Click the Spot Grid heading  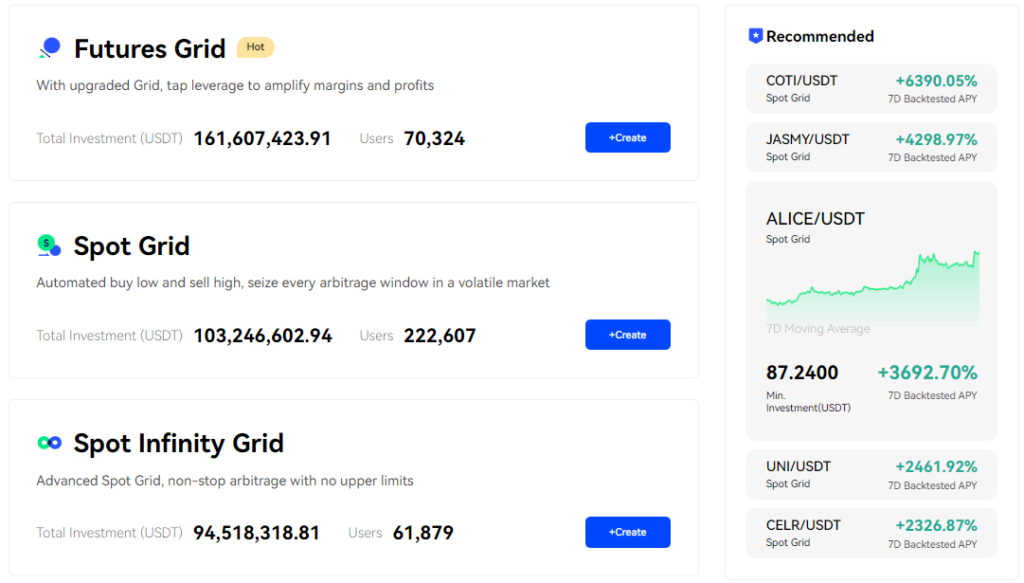click(131, 246)
